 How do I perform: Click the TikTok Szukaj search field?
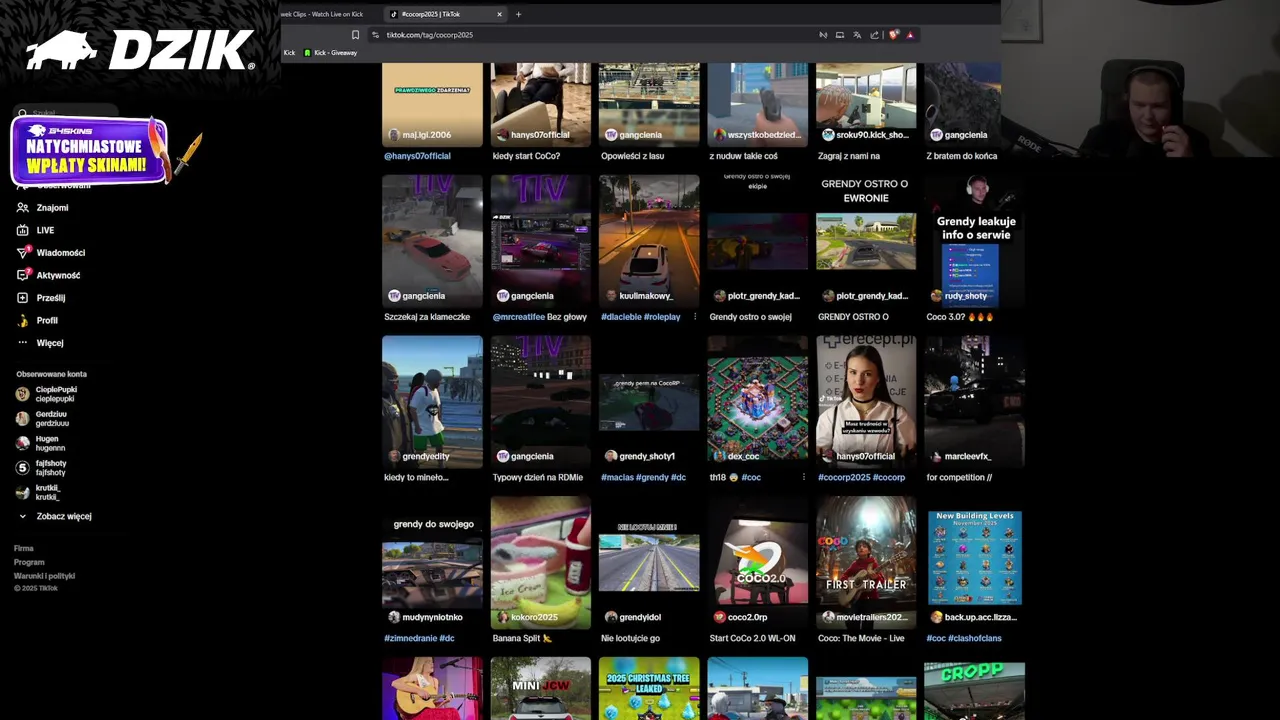[x=66, y=113]
